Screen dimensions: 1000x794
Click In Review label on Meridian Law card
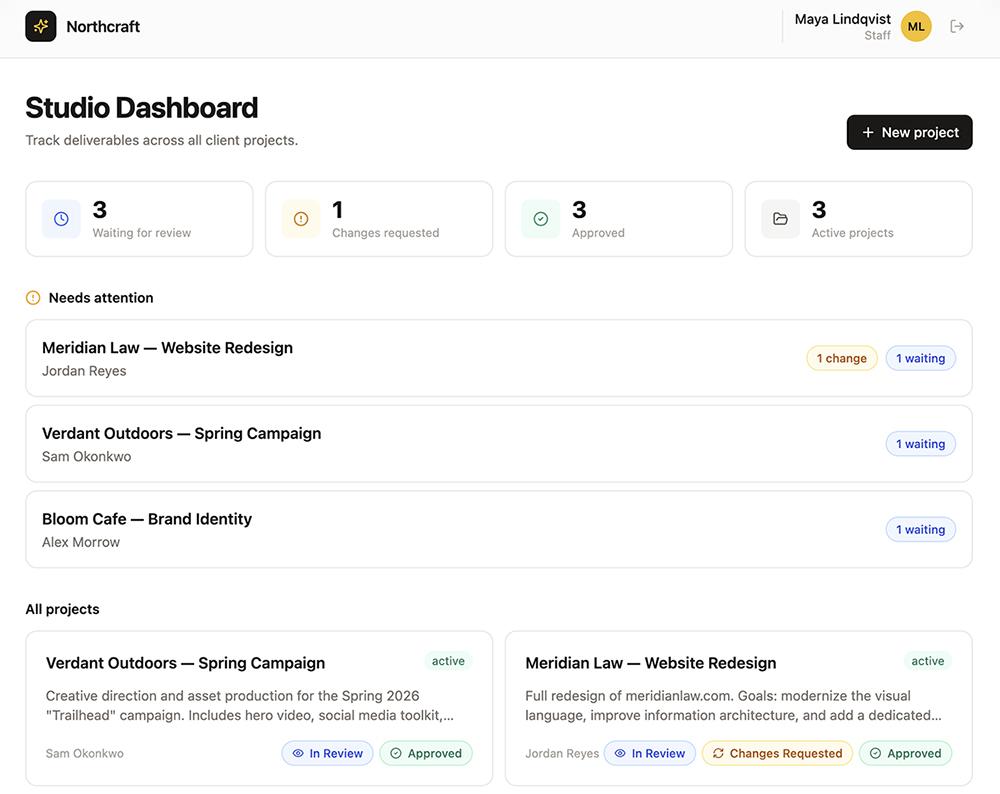(x=649, y=753)
